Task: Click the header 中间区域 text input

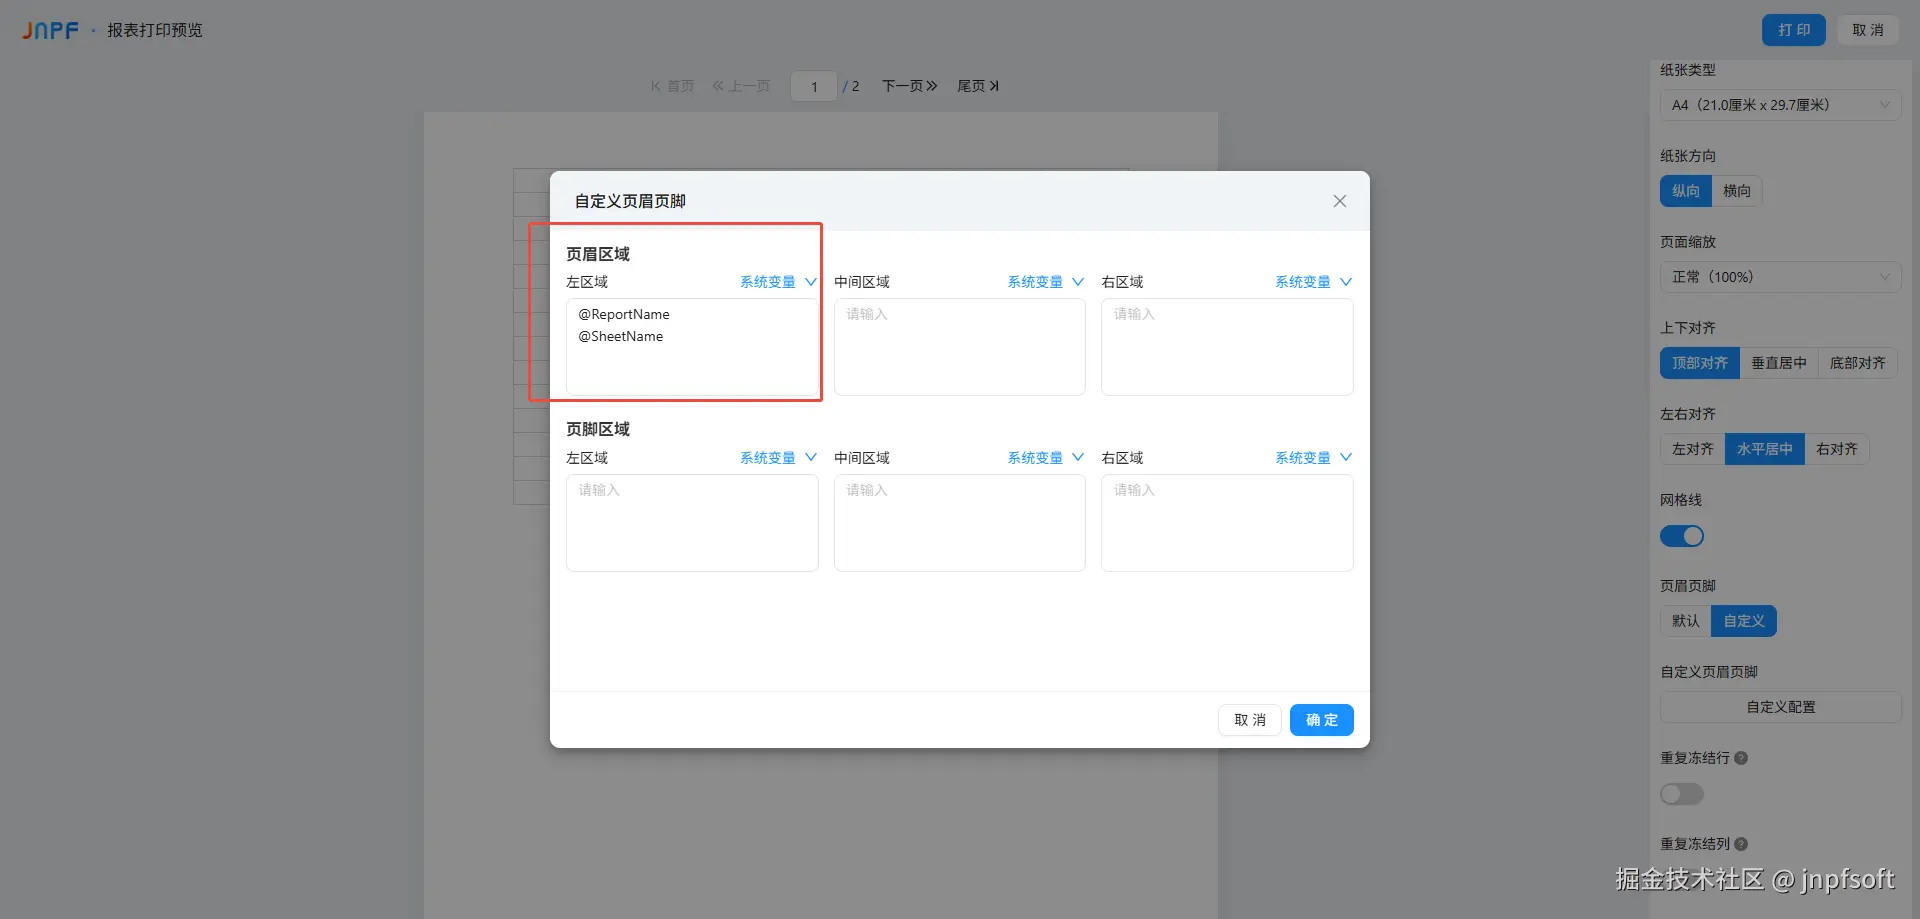Action: pyautogui.click(x=960, y=347)
